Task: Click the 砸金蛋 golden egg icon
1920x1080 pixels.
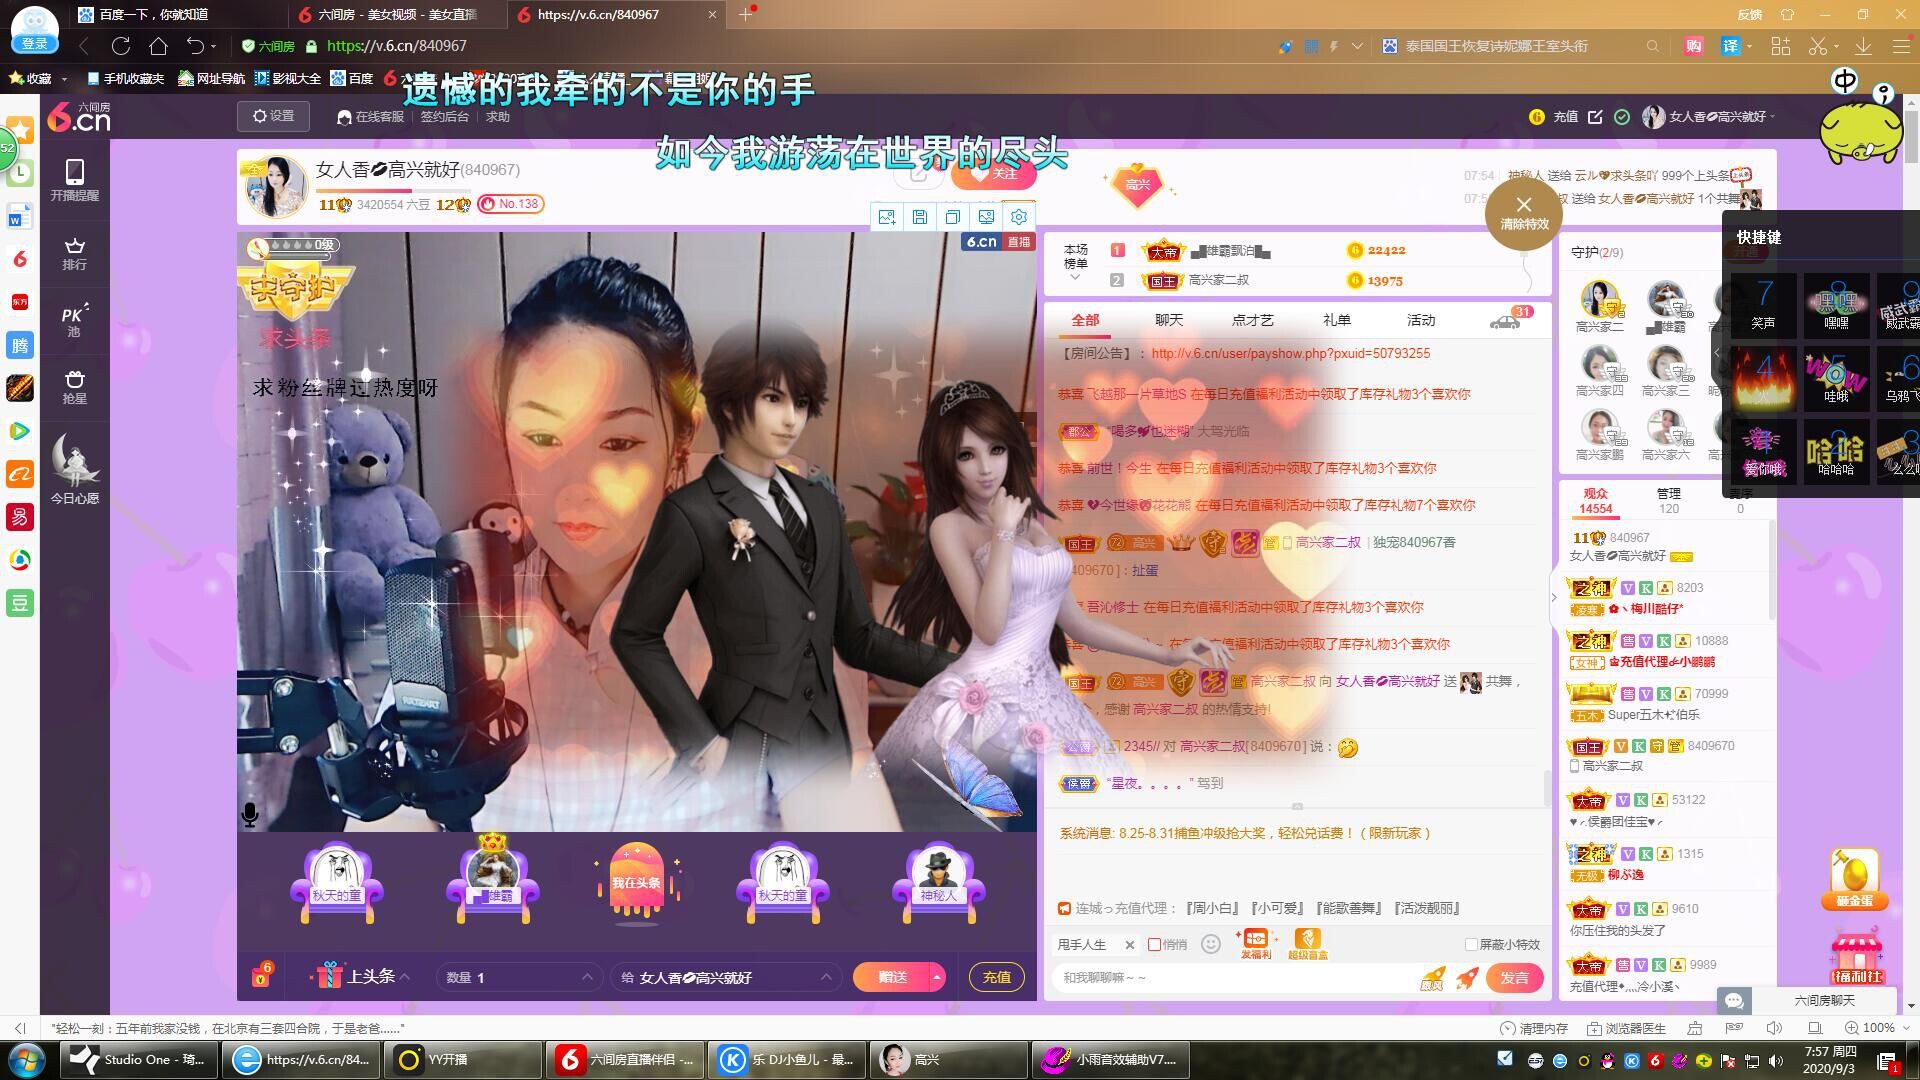Action: (1854, 878)
